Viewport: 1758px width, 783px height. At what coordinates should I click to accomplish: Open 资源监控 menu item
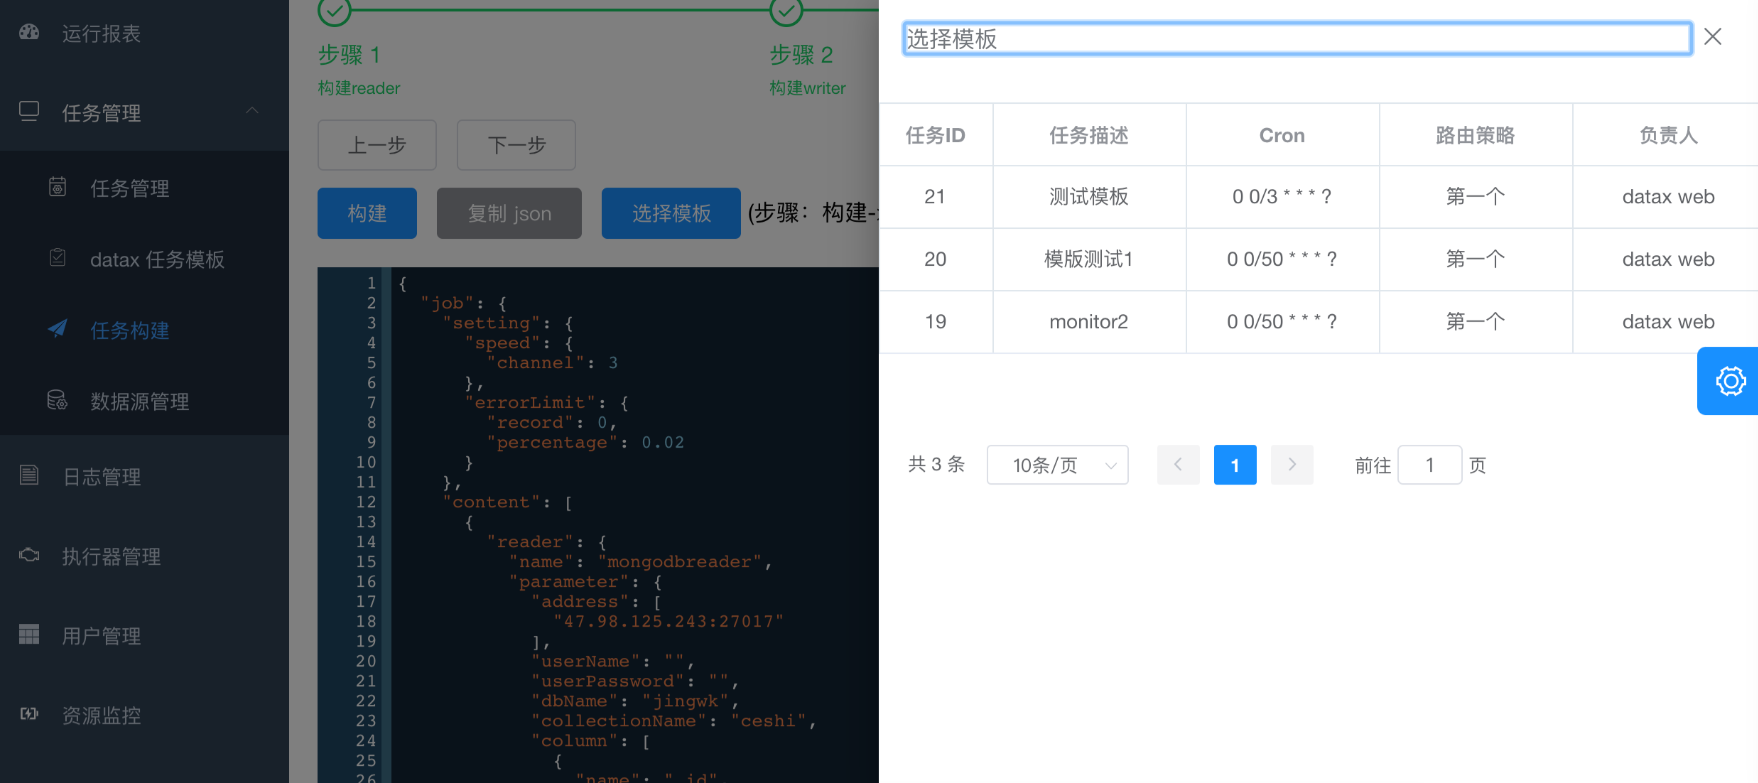pyautogui.click(x=101, y=716)
